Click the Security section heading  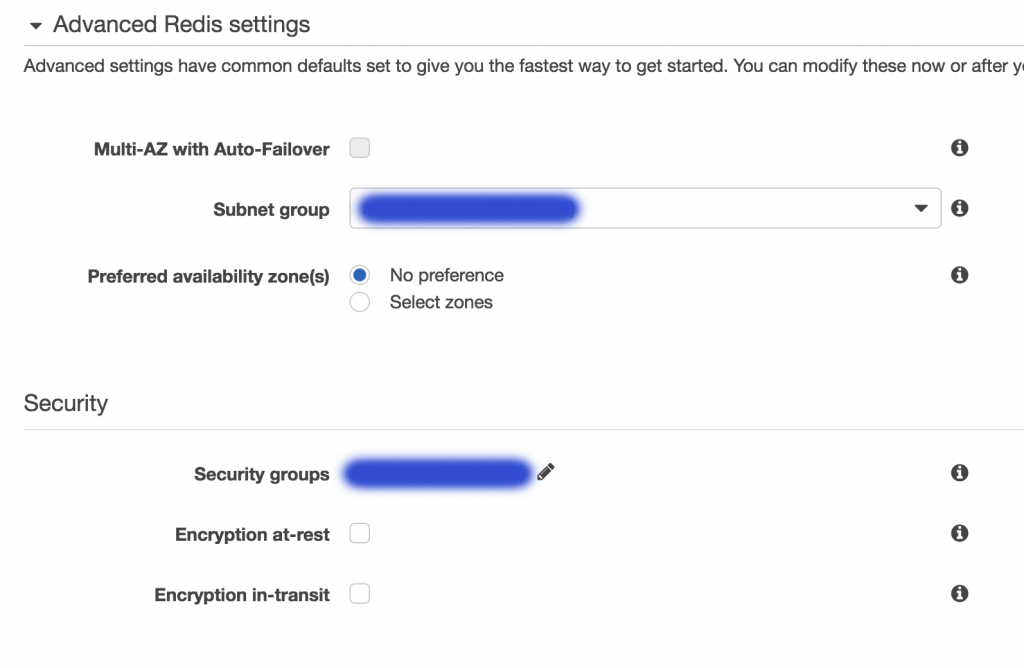tap(66, 403)
